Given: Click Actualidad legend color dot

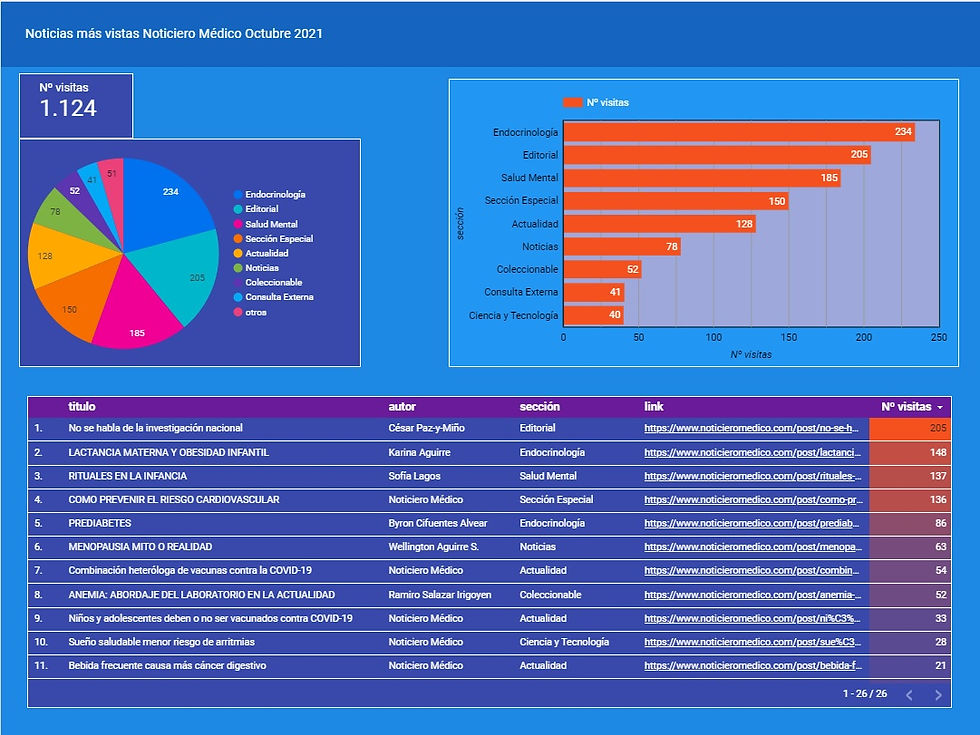Looking at the screenshot, I should 238,253.
